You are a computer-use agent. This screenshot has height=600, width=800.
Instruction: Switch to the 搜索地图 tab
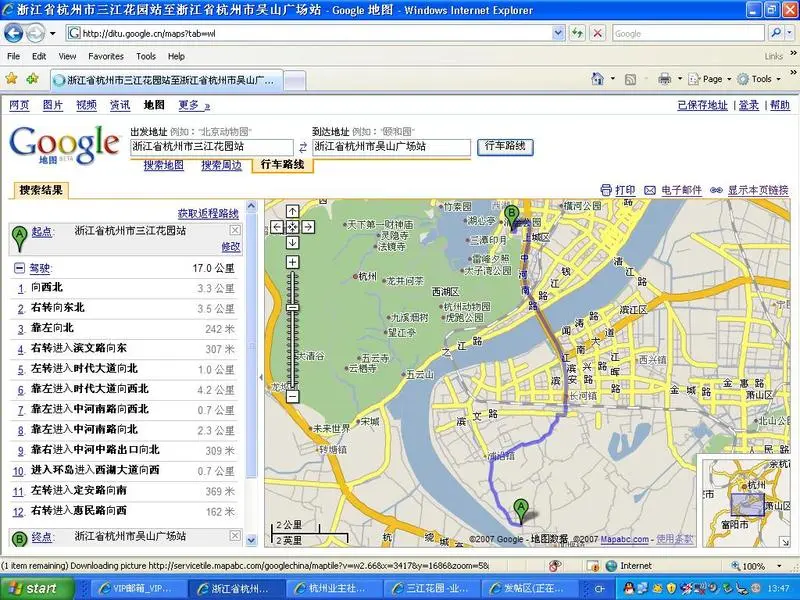(163, 165)
